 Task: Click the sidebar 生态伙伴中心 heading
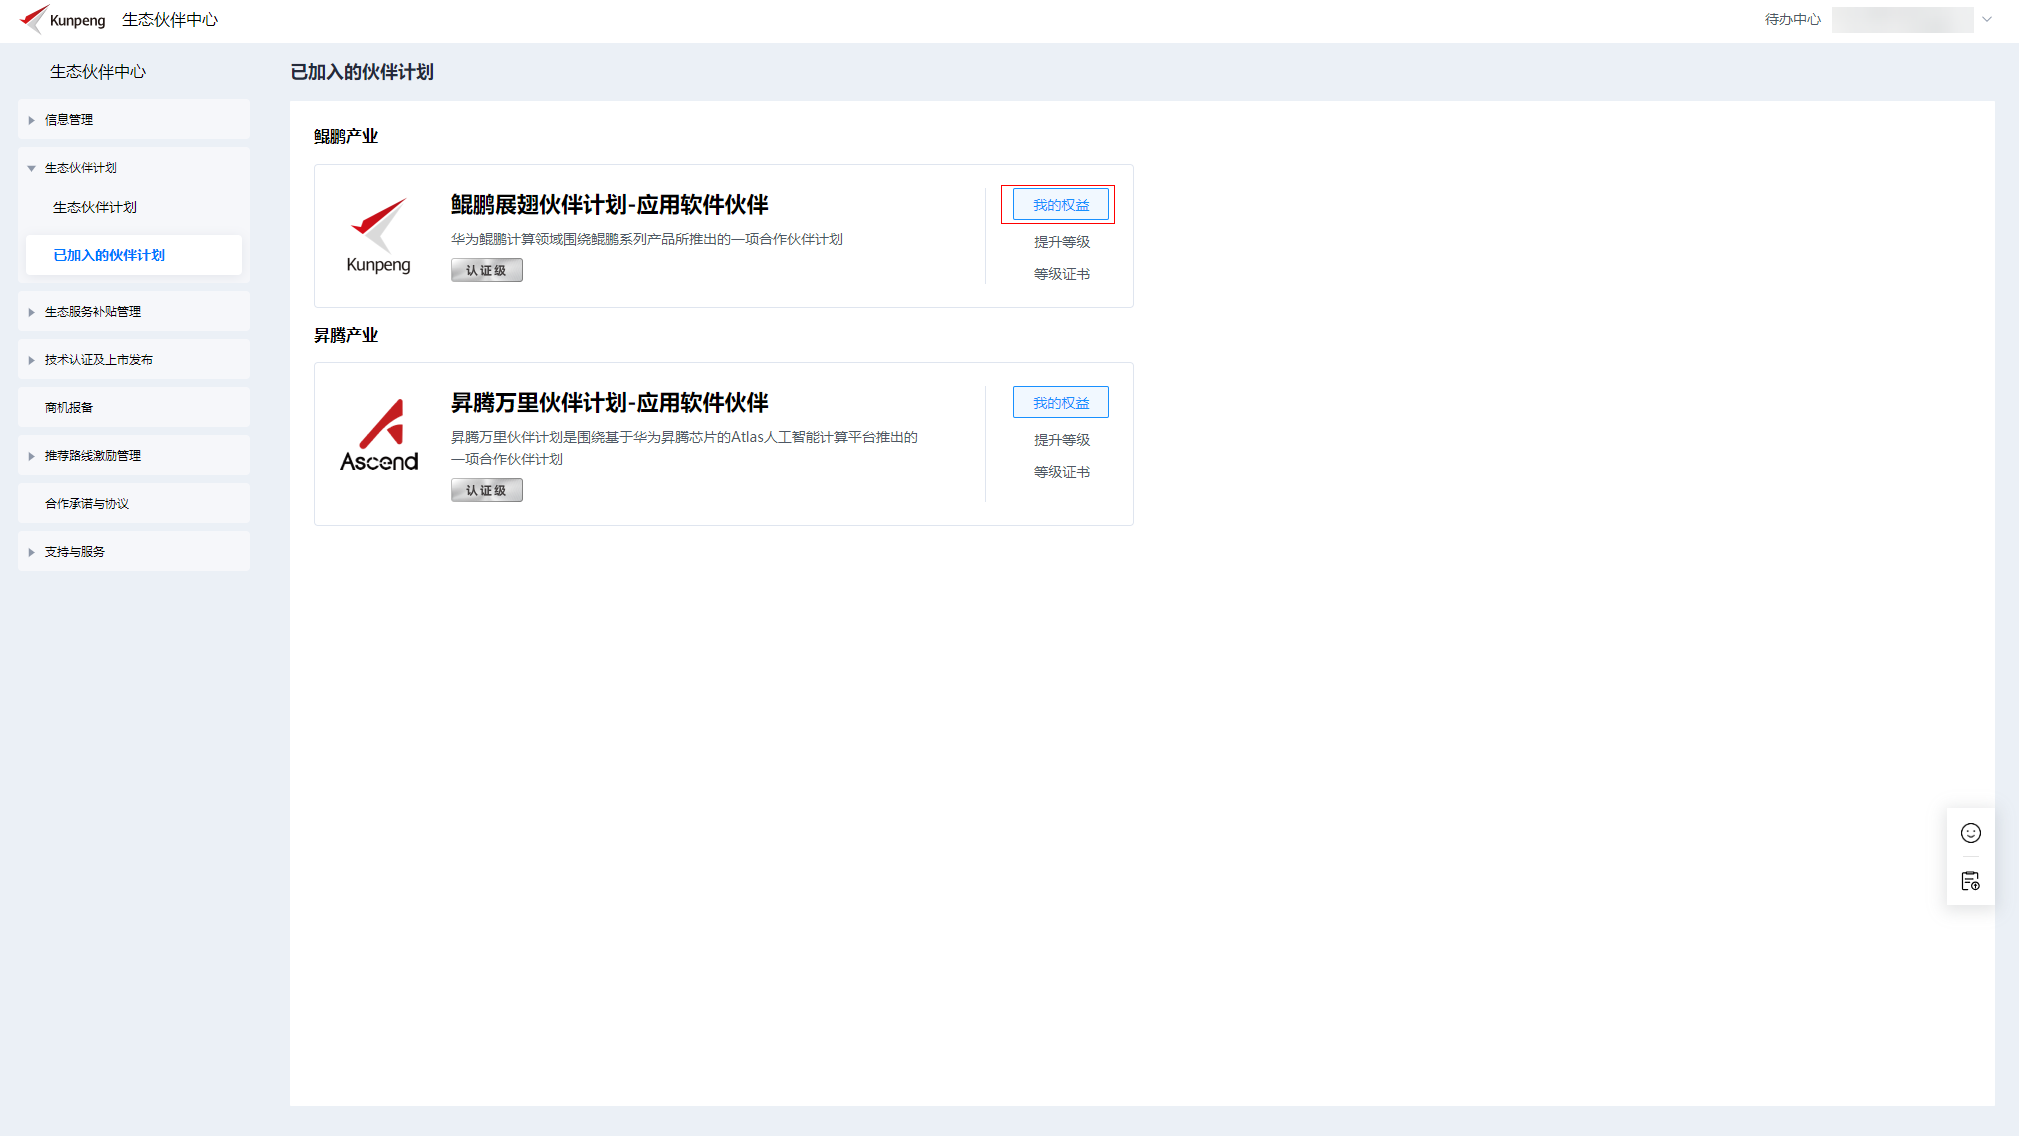click(x=98, y=72)
